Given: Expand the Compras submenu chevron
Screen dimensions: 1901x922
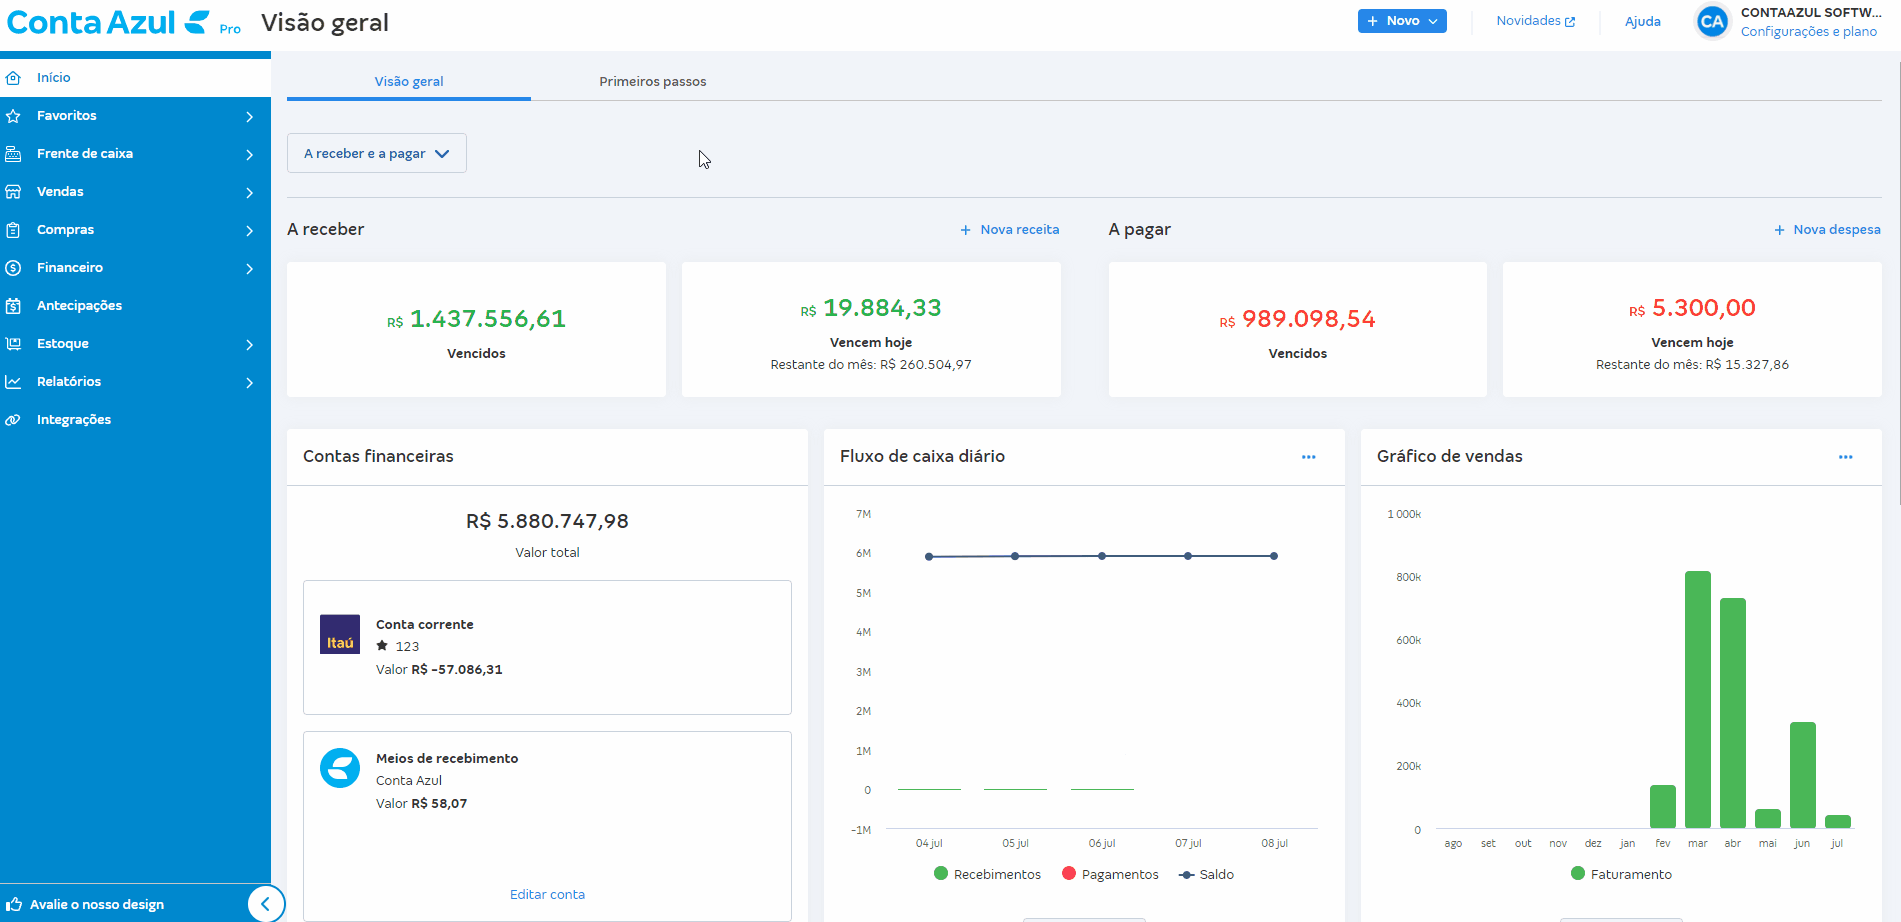Looking at the screenshot, I should coord(249,231).
